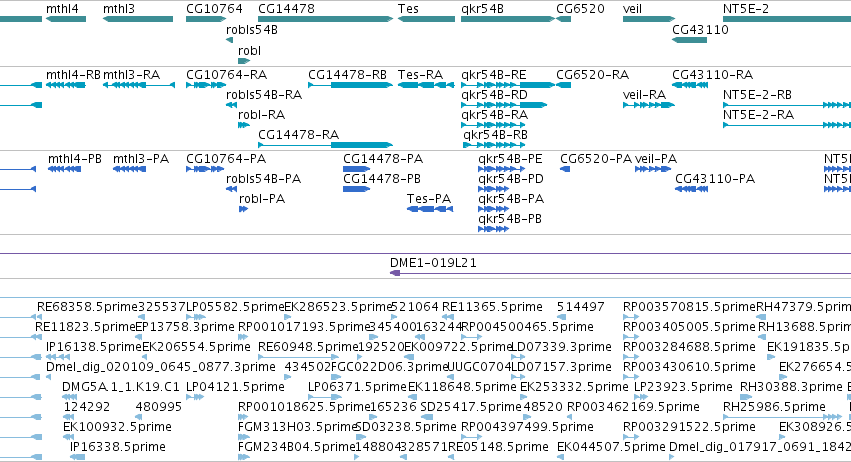
Task: Click the EK100932.5prime EST label
Action: (x=117, y=427)
